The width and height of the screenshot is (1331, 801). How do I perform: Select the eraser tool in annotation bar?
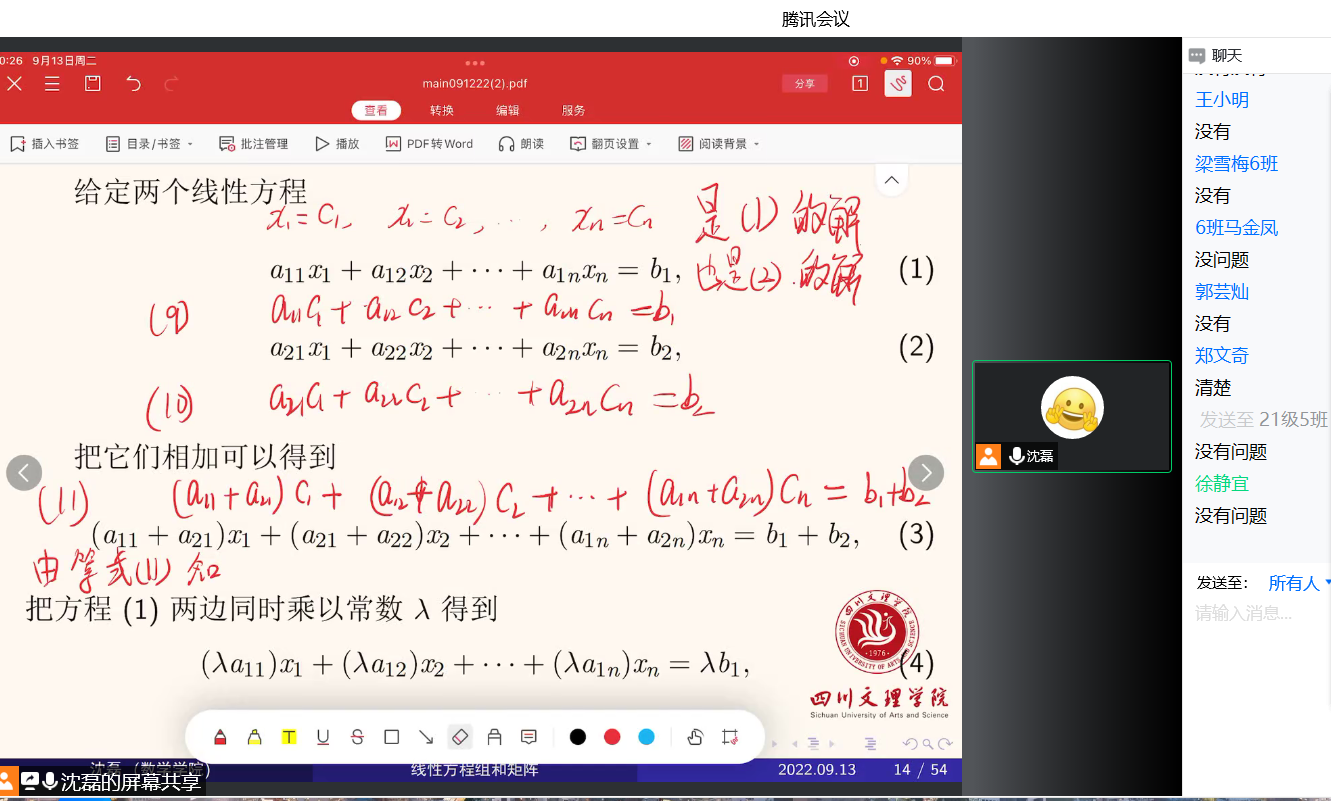pos(459,737)
